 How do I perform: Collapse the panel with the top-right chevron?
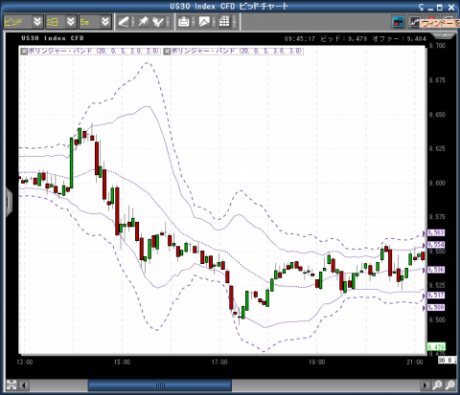click(444, 36)
